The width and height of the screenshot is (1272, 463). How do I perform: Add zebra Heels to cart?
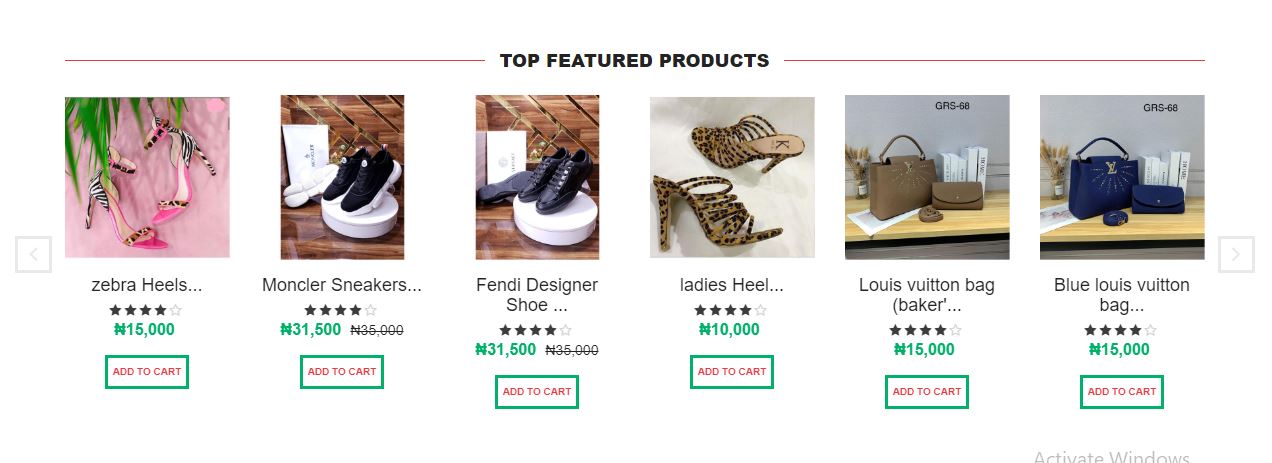tap(147, 372)
